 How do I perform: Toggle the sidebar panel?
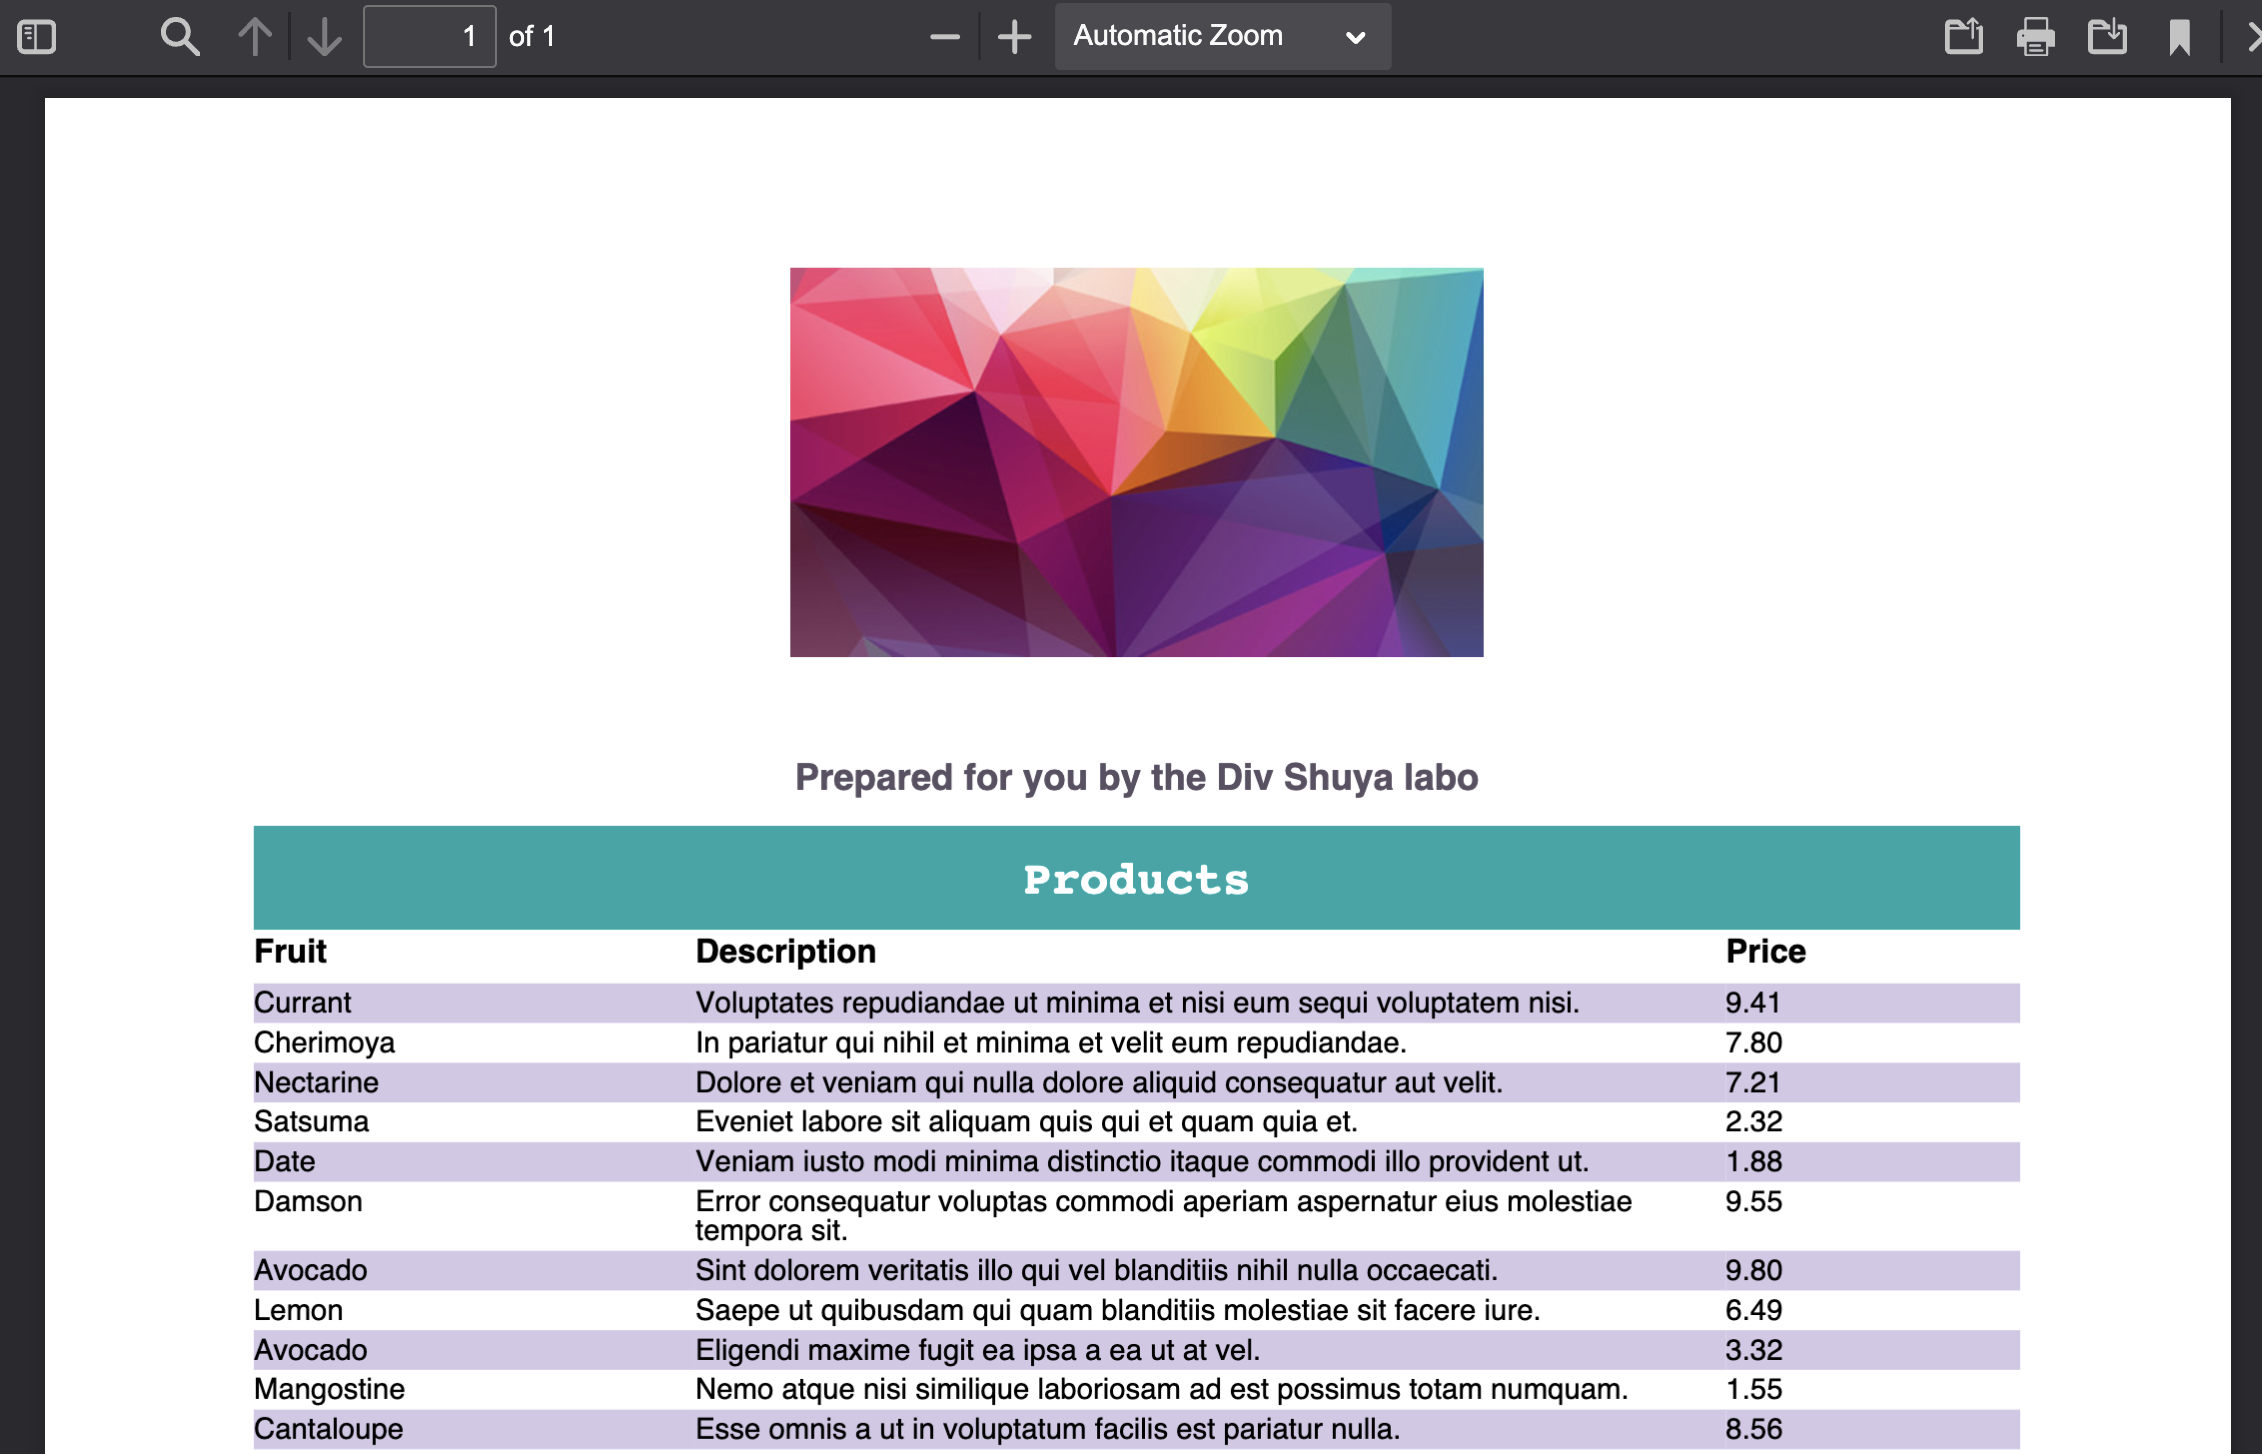(x=37, y=36)
